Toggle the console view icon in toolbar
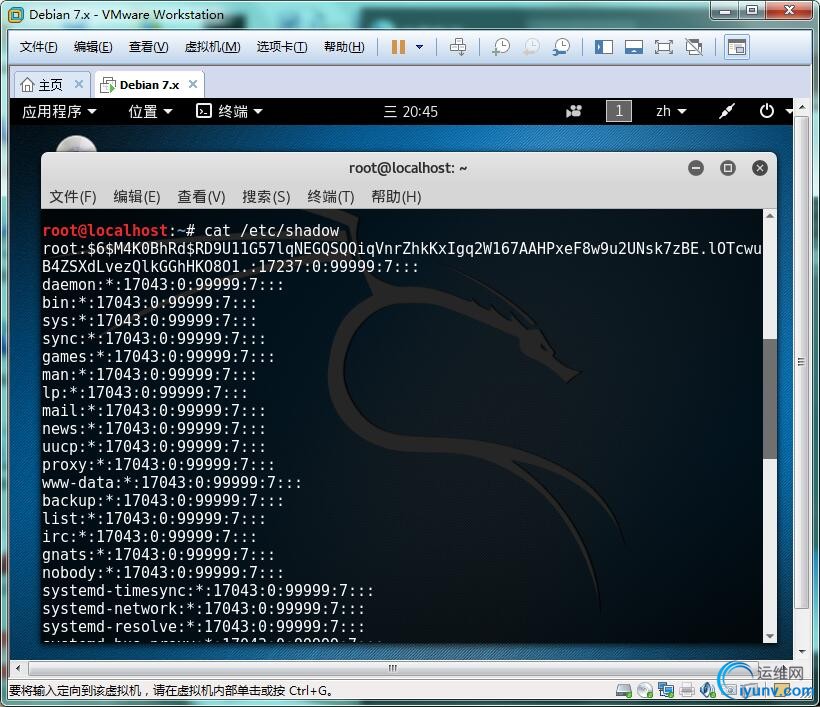 (737, 47)
